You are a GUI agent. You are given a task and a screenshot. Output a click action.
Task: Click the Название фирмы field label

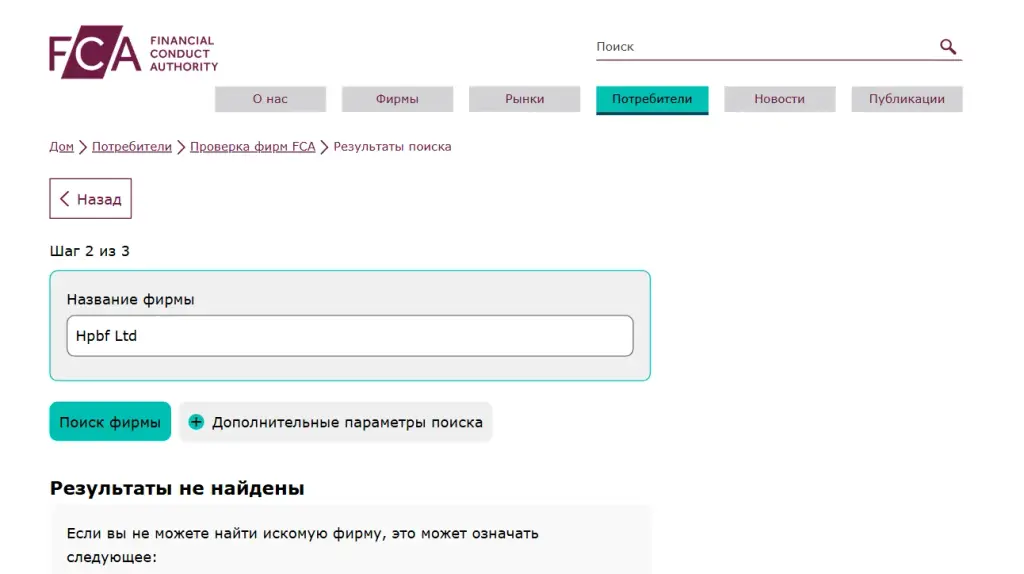(131, 299)
